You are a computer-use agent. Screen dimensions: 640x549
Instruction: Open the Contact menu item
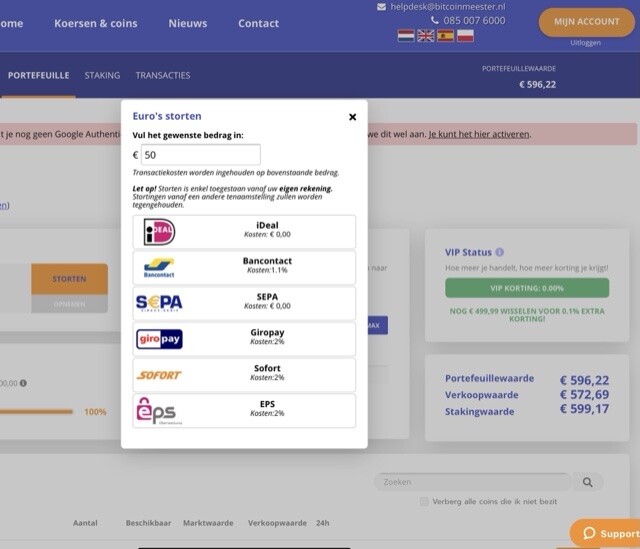pos(258,23)
